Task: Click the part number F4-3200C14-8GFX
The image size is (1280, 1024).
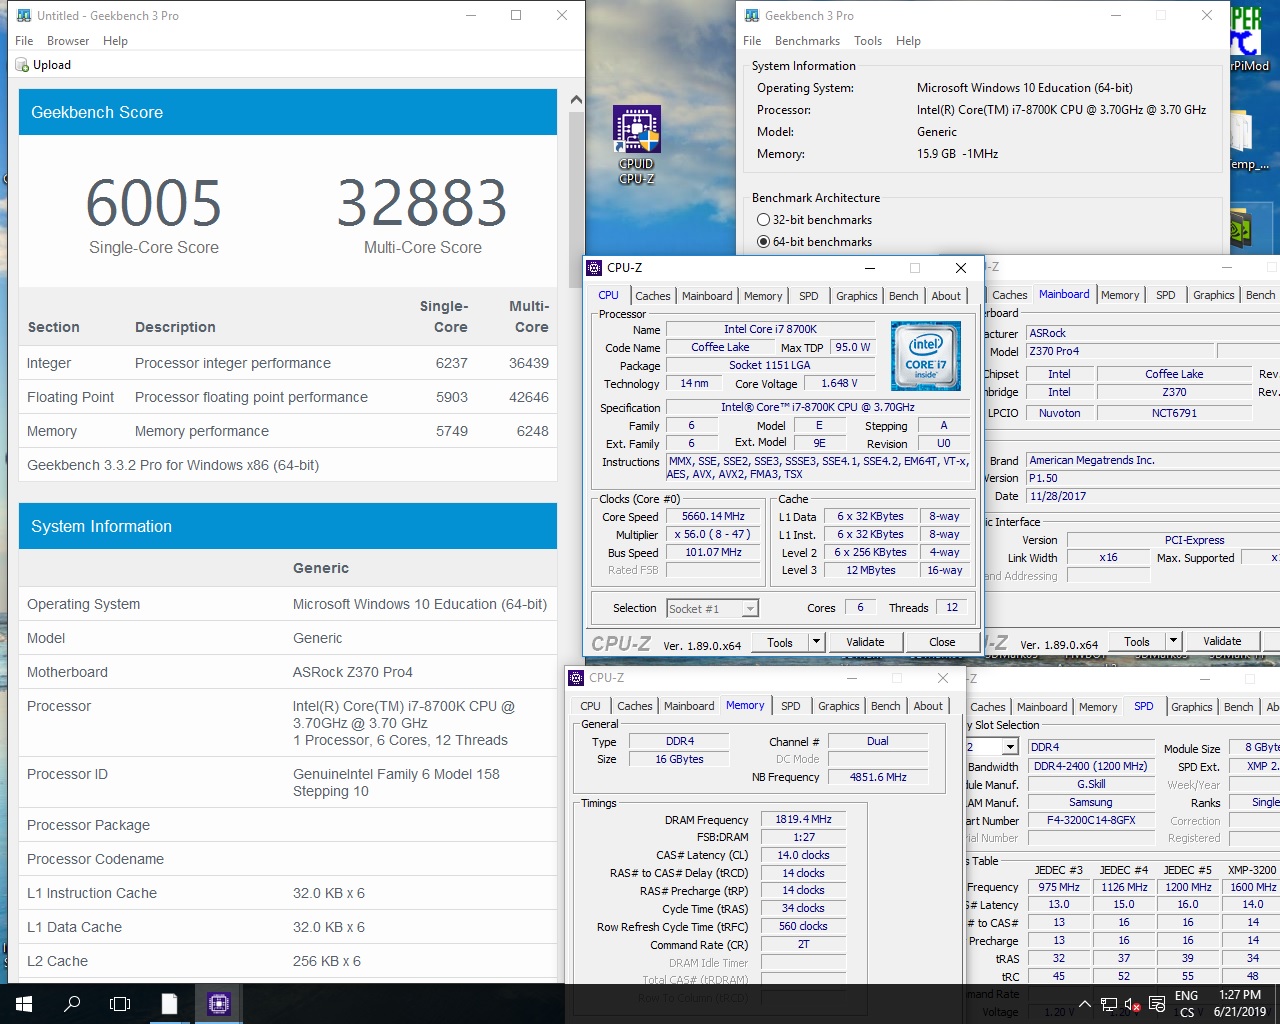Action: [x=1090, y=820]
